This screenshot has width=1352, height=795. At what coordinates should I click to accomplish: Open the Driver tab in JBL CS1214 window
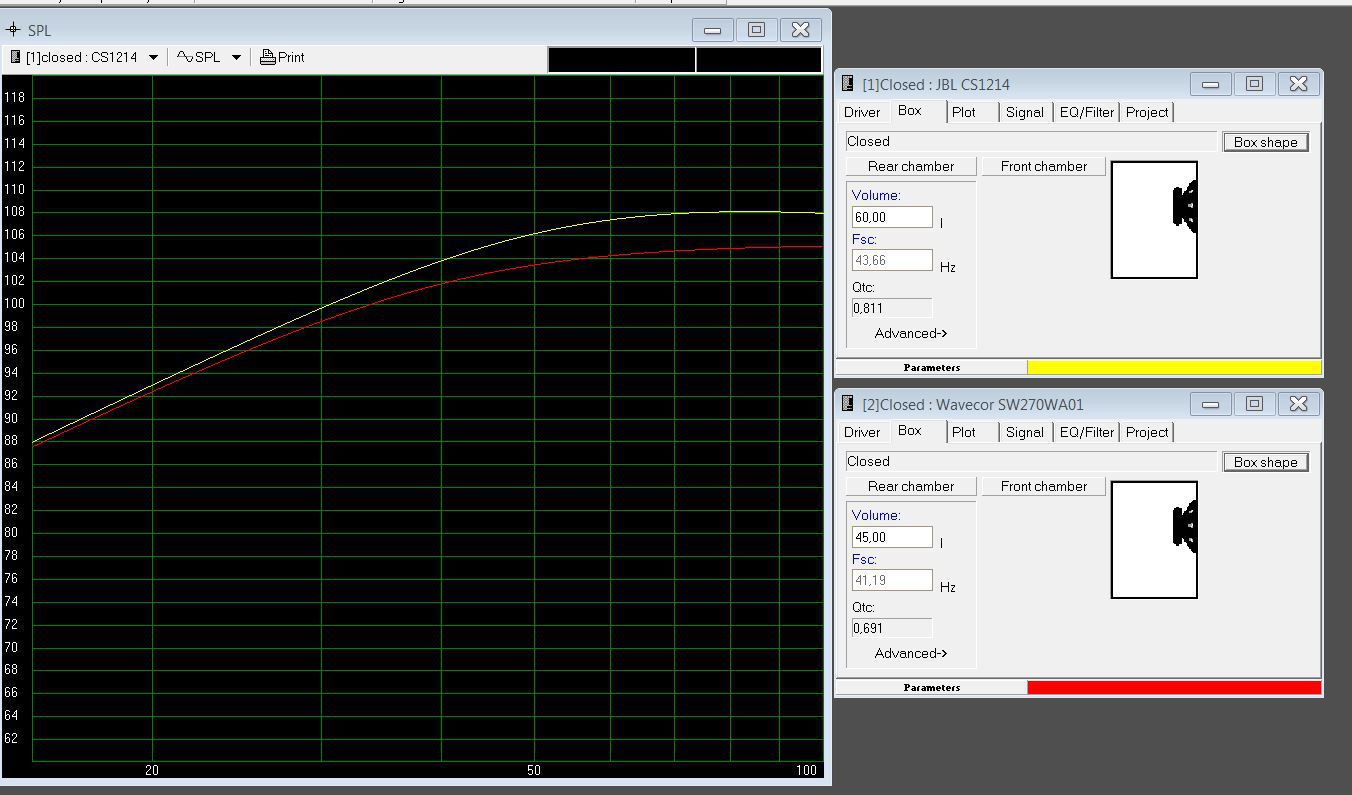pos(862,112)
